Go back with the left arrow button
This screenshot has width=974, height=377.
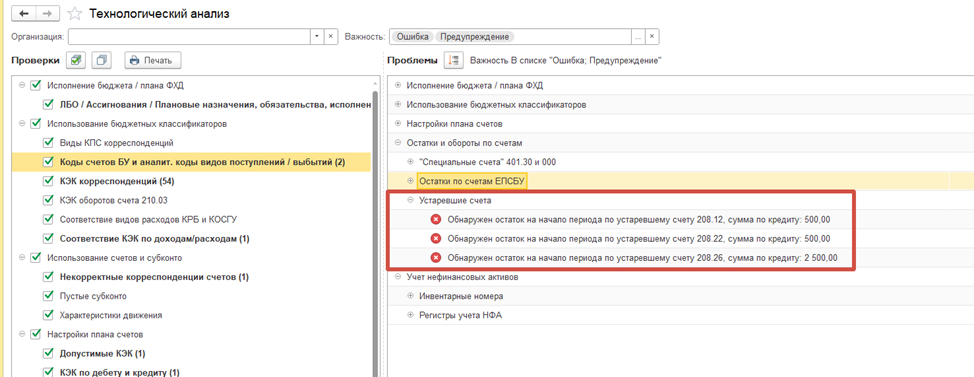[25, 13]
